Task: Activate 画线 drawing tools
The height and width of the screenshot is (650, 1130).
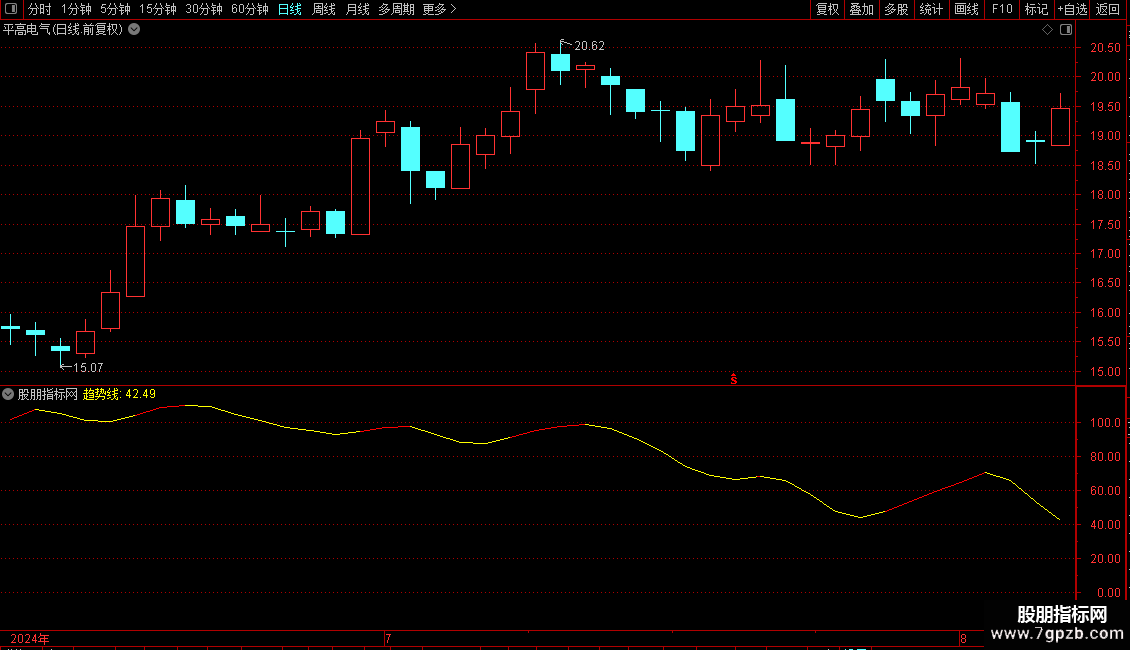Action: point(966,9)
